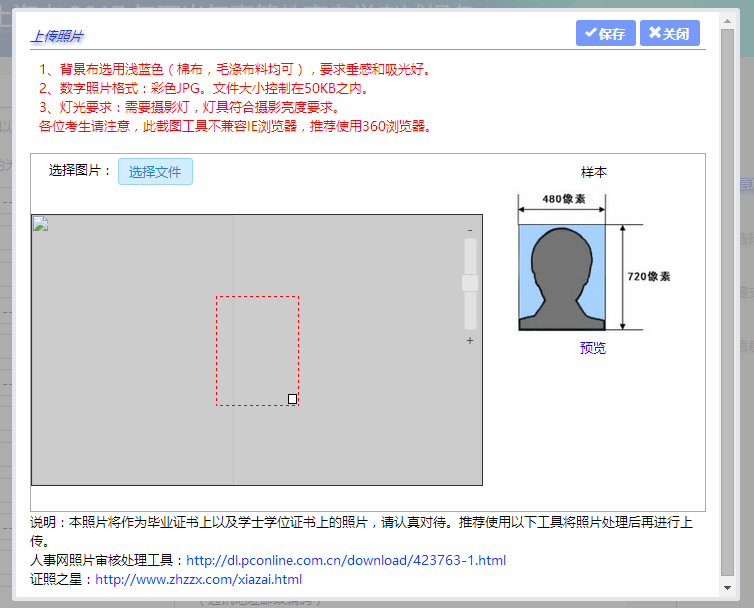Click zoom slider track below the handle
This screenshot has height=608, width=754.
pyautogui.click(x=470, y=312)
